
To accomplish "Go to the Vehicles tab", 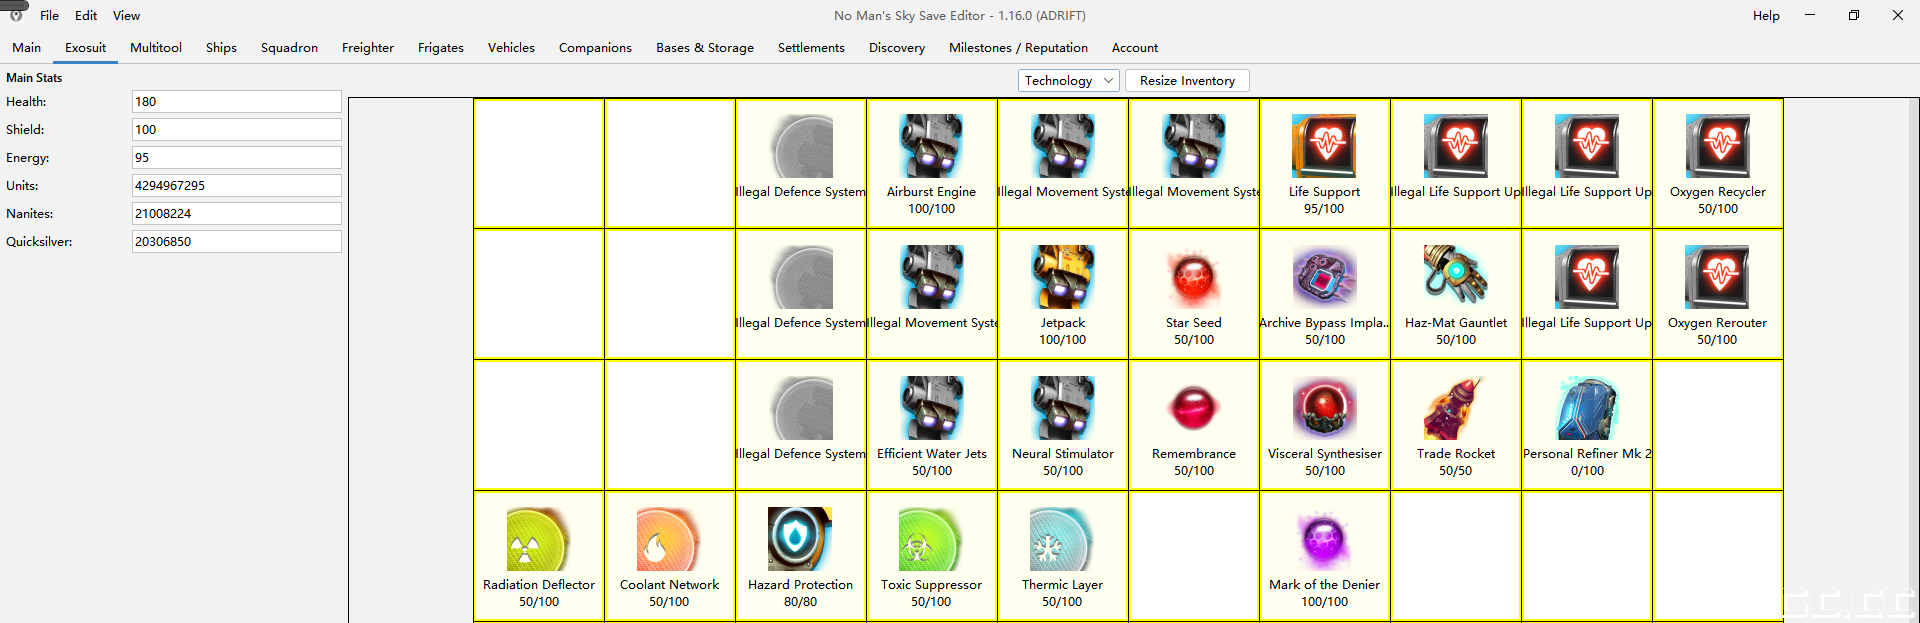I will coord(511,48).
